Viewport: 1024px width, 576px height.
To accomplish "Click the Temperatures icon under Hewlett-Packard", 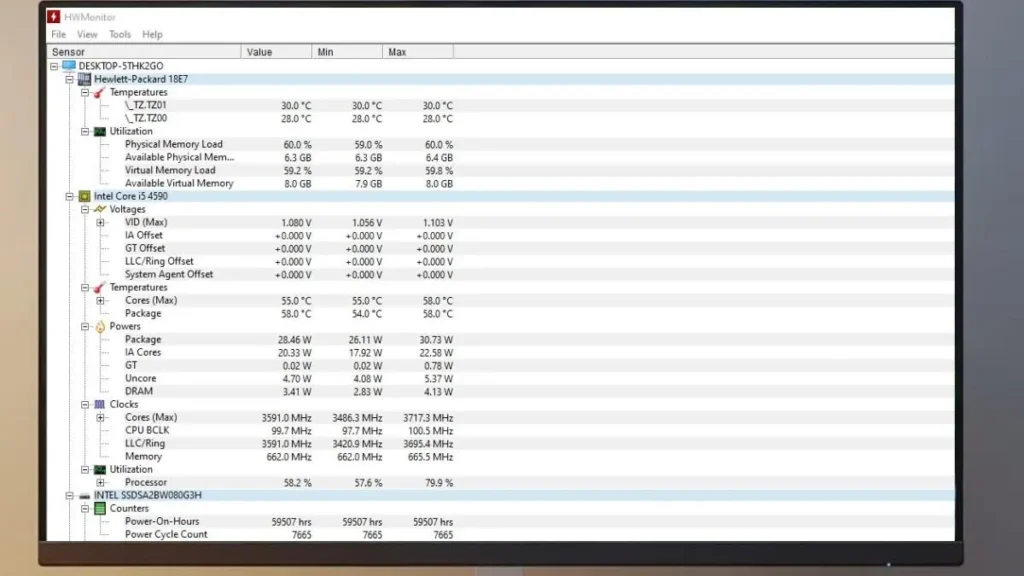I will (100, 92).
